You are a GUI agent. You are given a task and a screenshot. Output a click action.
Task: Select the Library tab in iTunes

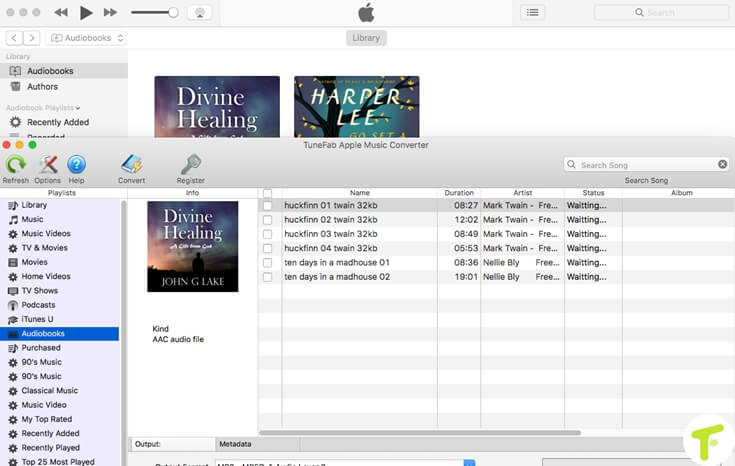click(x=366, y=38)
